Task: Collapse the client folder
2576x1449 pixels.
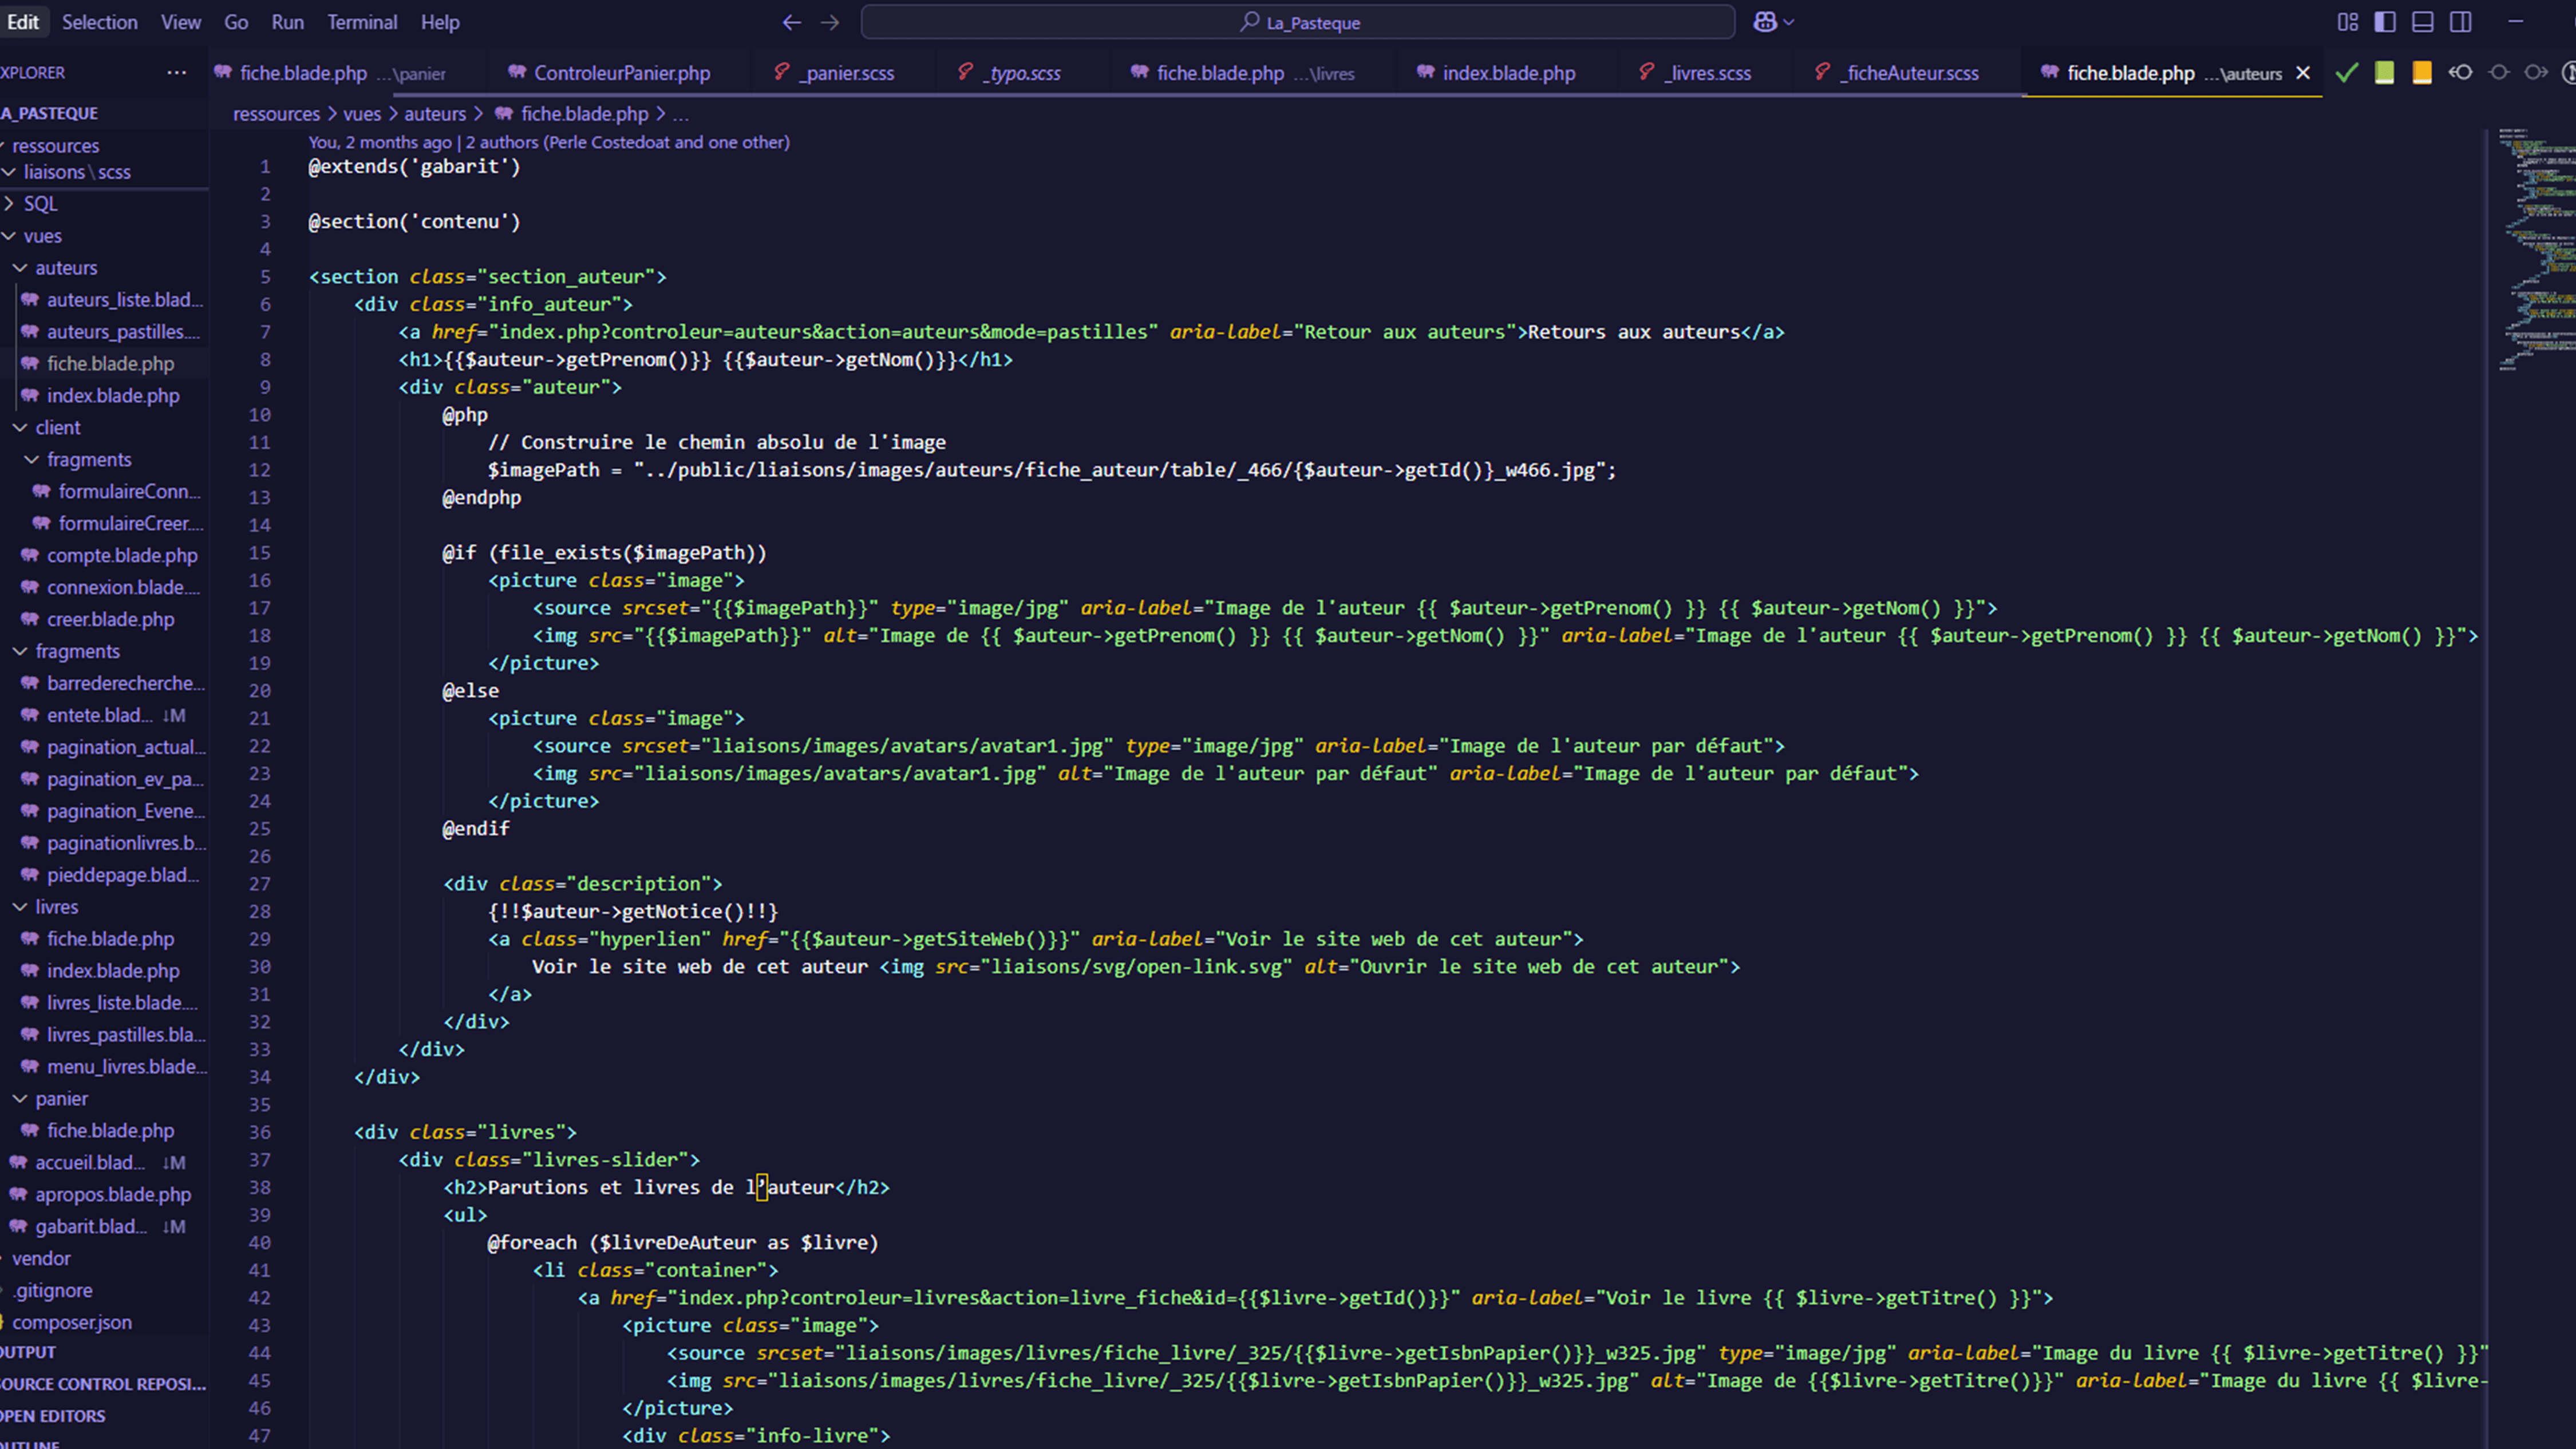Action: tap(57, 427)
